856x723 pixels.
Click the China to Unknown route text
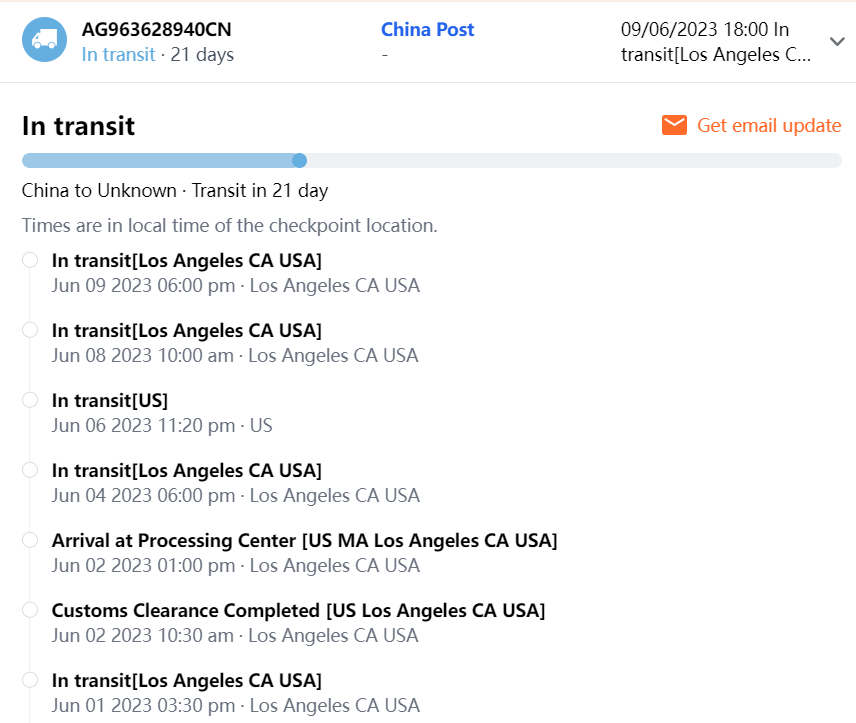[x=175, y=190]
